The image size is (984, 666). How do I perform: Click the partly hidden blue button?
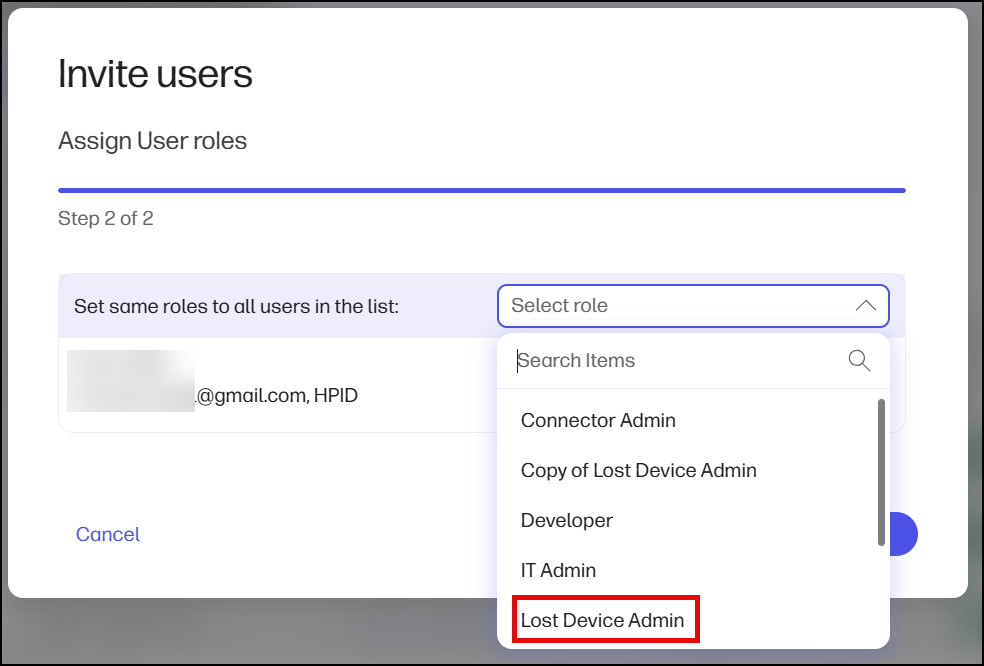[x=904, y=534]
